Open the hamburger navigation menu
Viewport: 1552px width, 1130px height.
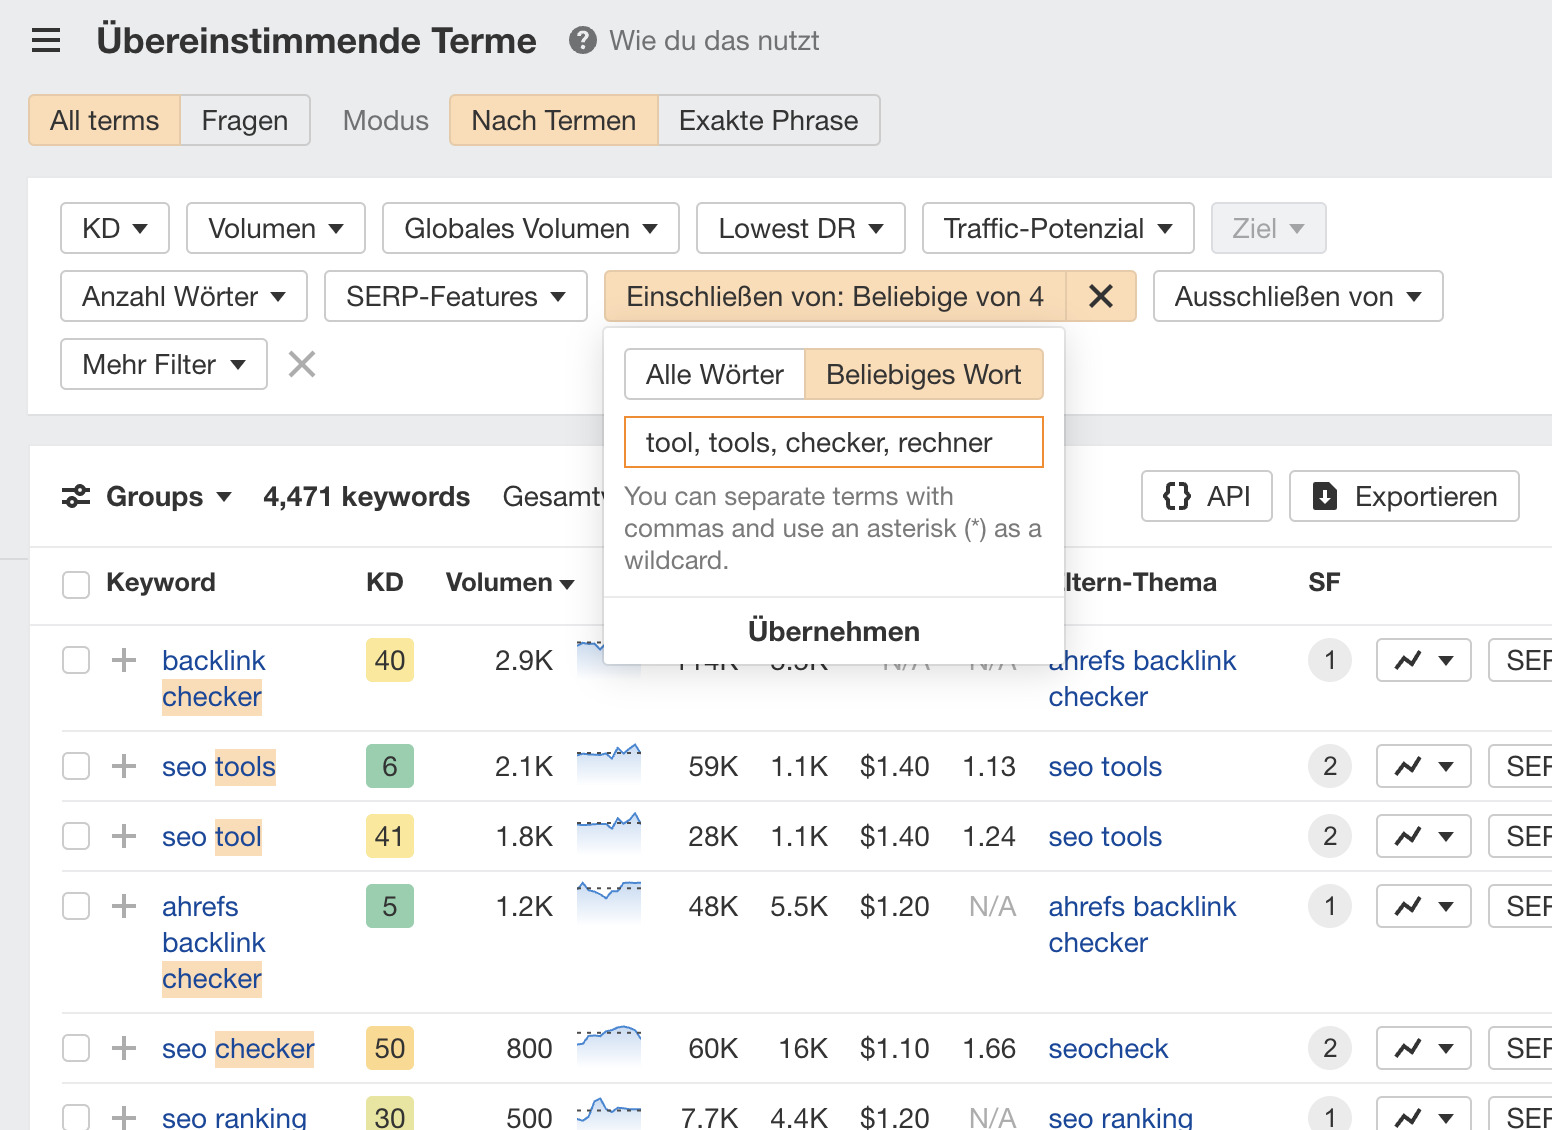(45, 40)
